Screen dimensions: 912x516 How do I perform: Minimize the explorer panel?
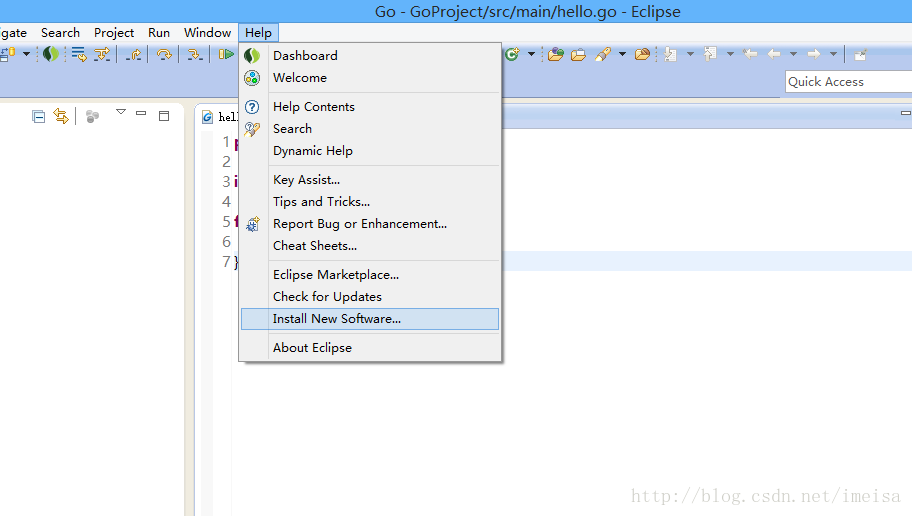[x=141, y=113]
